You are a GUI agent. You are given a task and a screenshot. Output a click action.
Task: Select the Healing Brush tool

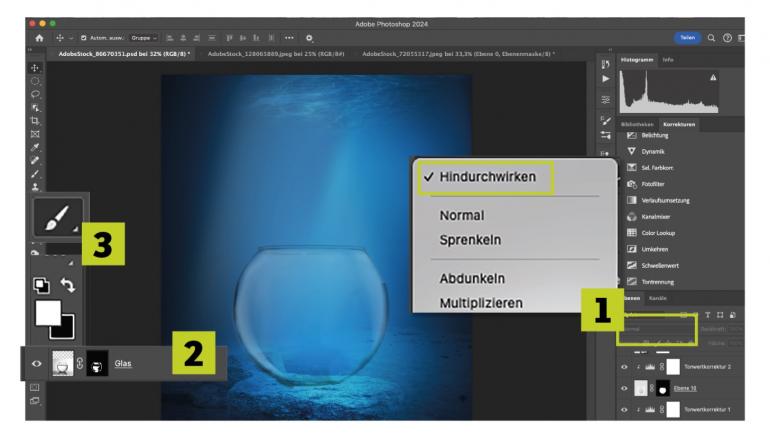click(35, 161)
